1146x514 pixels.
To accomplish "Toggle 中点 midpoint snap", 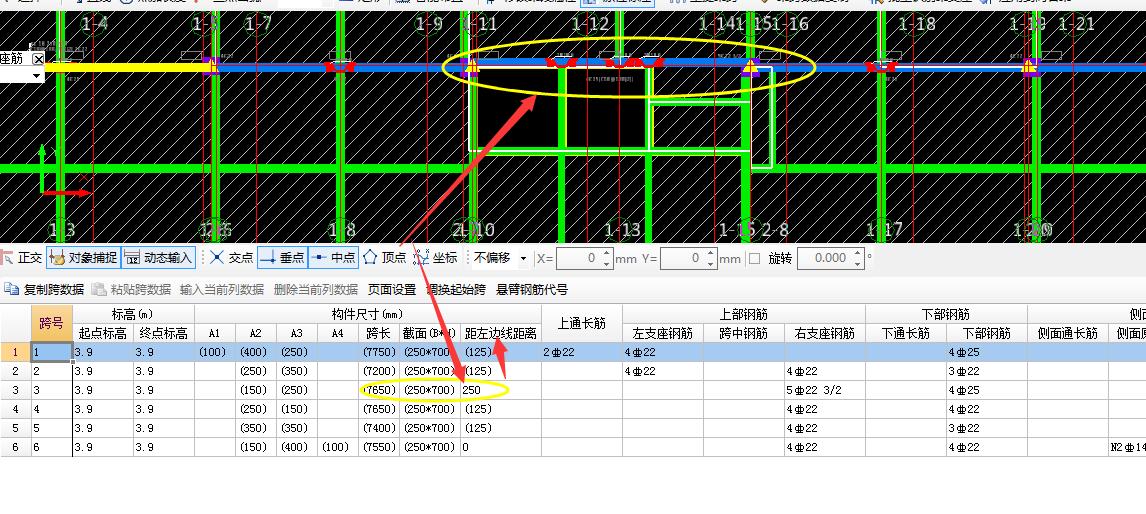I will click(x=333, y=257).
